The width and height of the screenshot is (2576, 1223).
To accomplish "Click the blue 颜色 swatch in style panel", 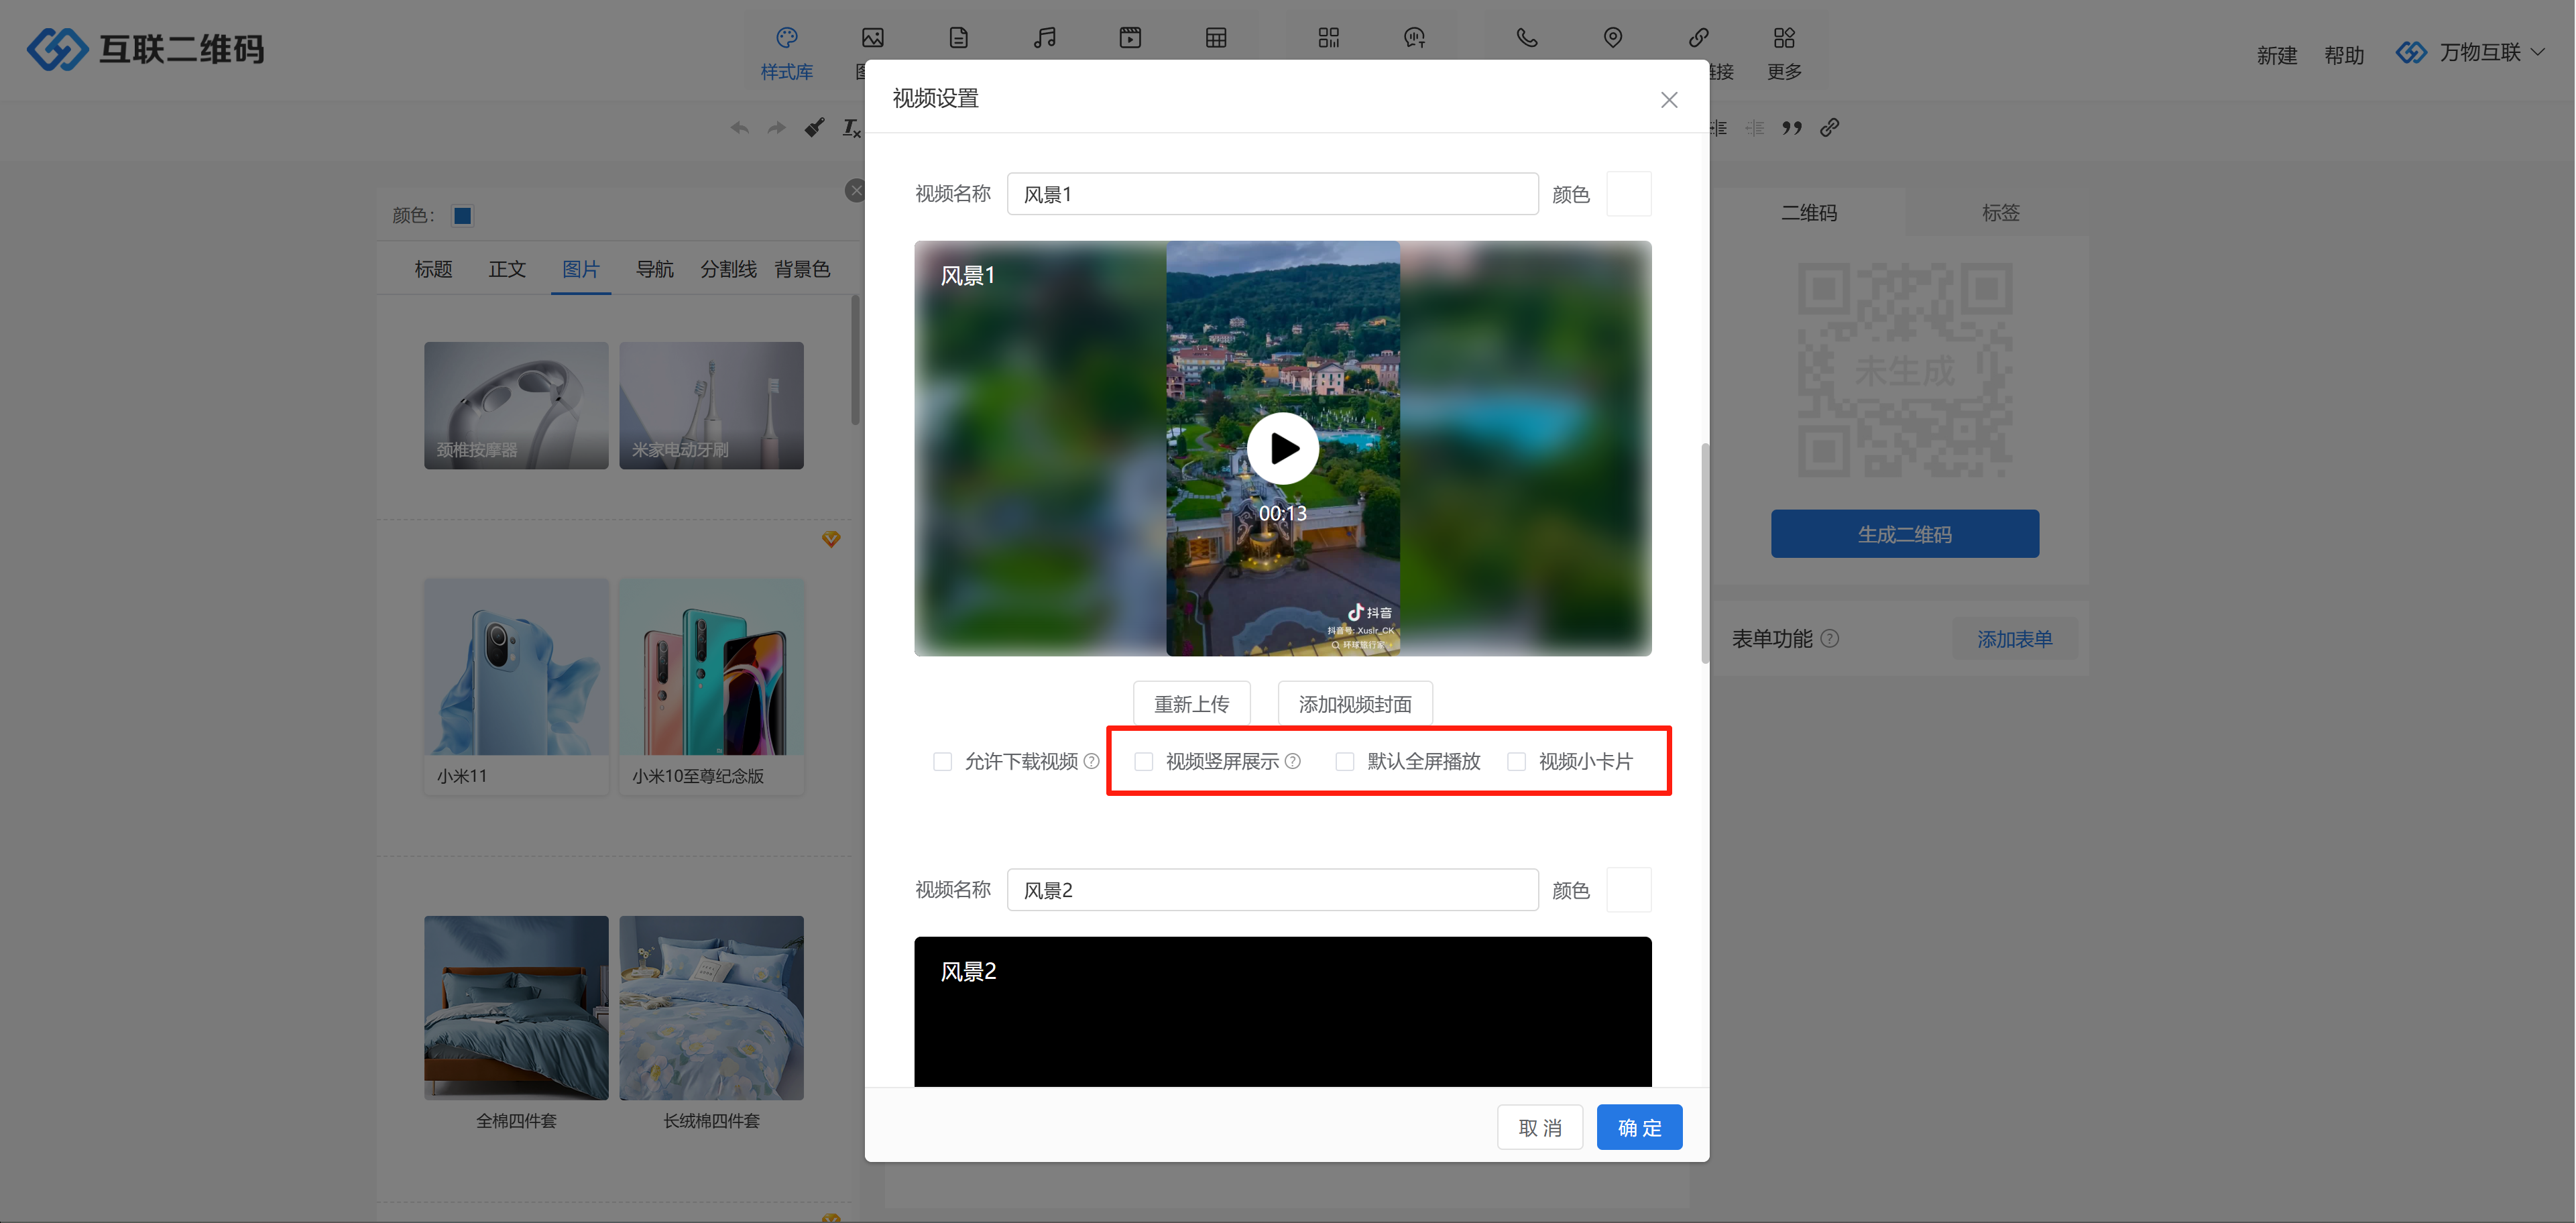I will [462, 216].
